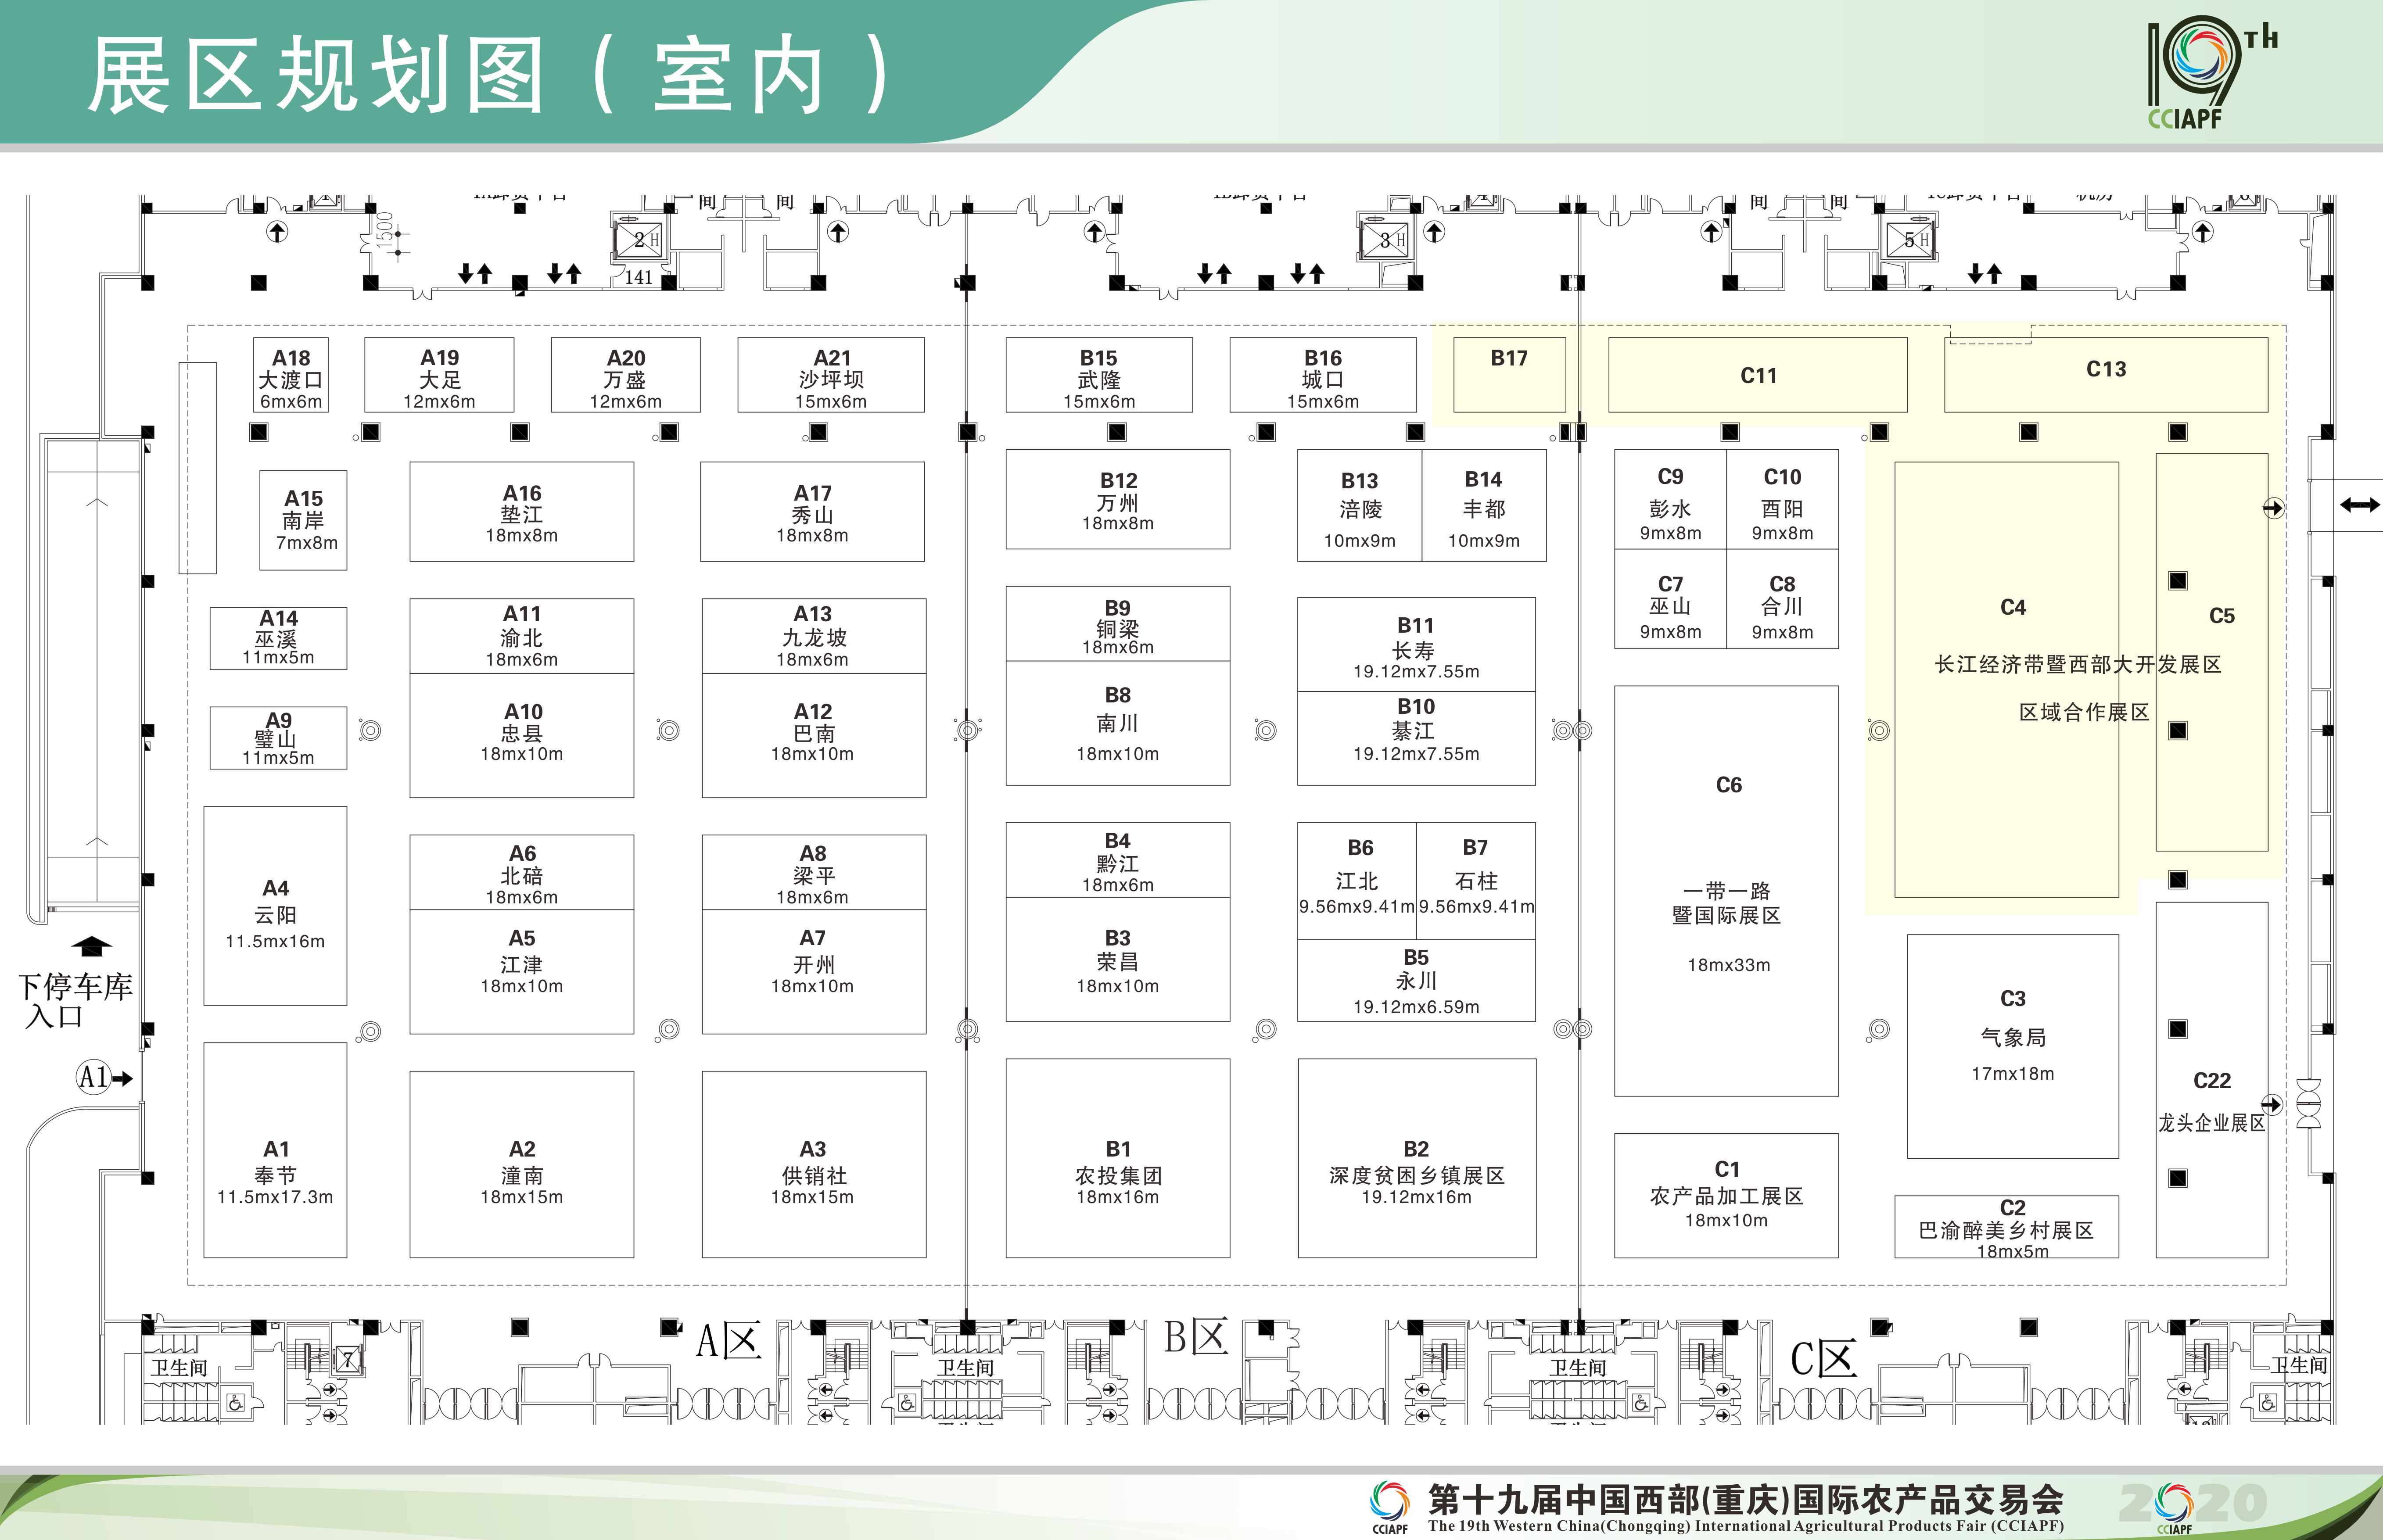
Task: Click the 2H elevator symbol
Action: click(x=638, y=240)
